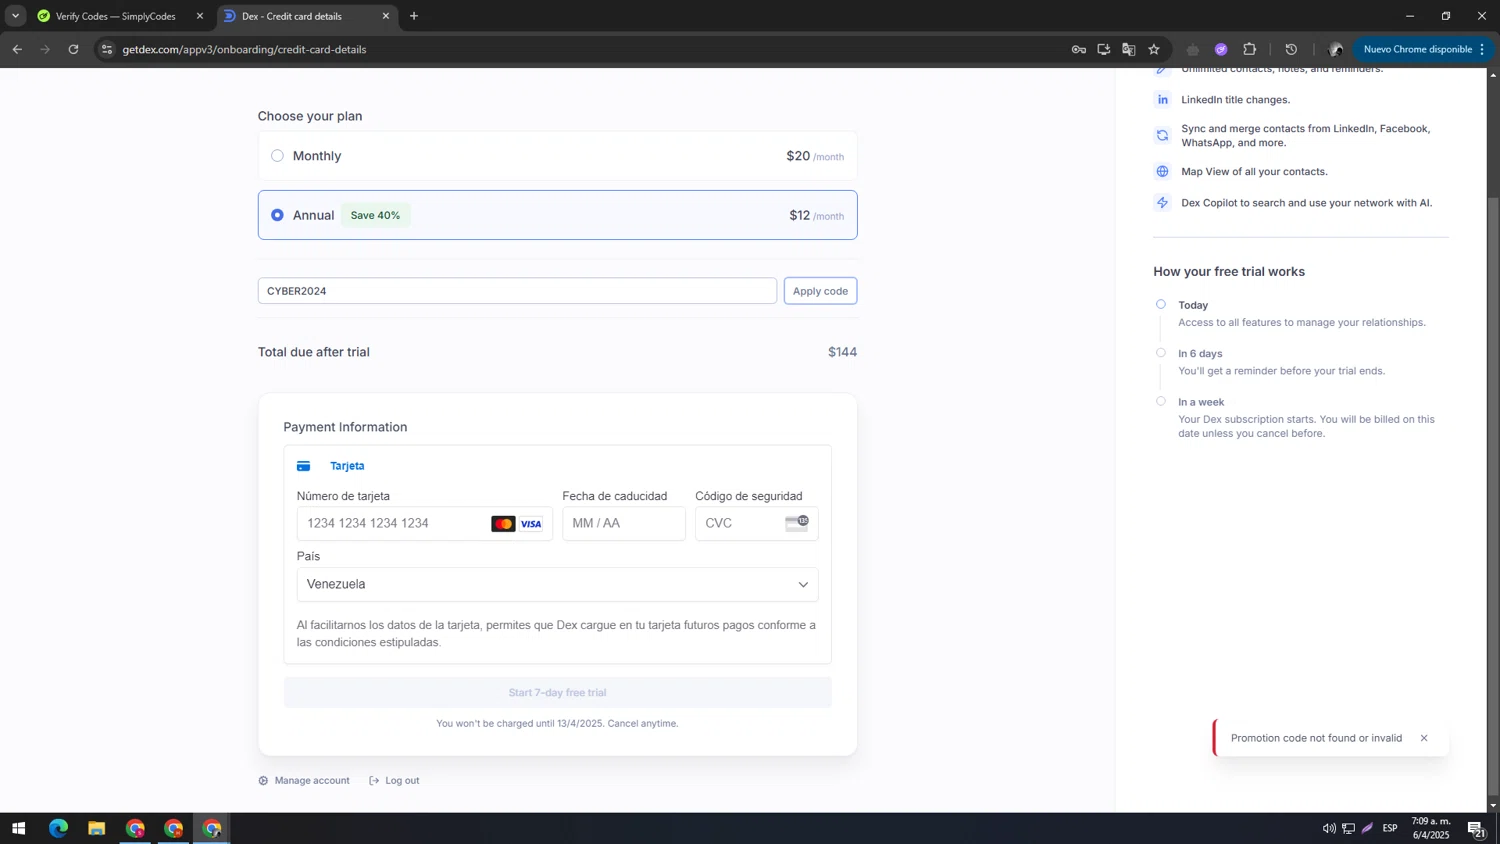Open the Windows Start menu

pyautogui.click(x=18, y=828)
